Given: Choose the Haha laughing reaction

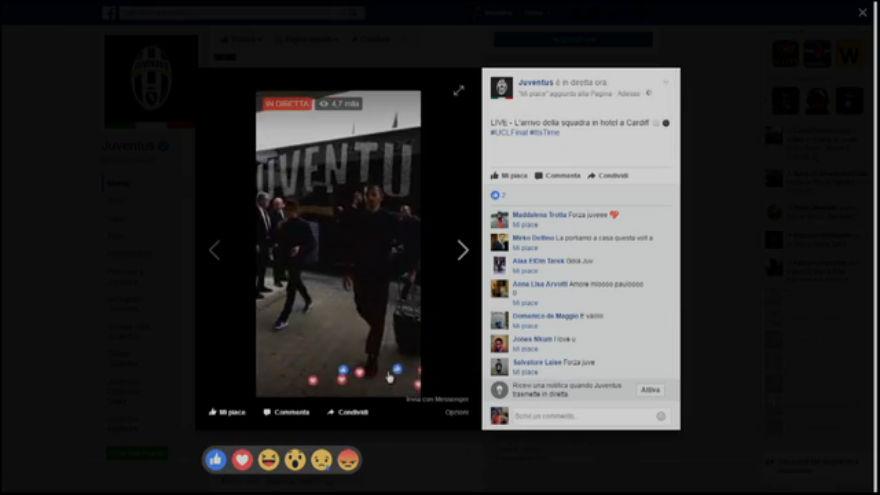Looking at the screenshot, I should (x=268, y=460).
